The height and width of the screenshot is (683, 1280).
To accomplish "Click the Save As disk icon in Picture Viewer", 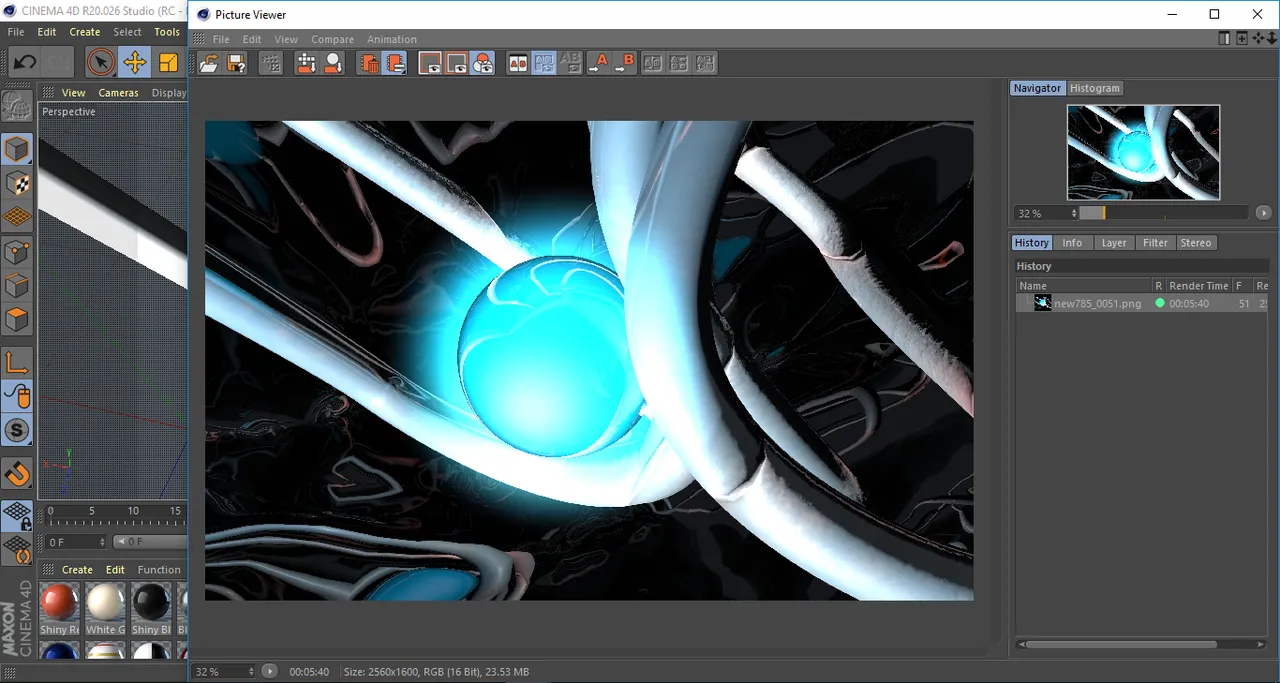I will [x=236, y=63].
